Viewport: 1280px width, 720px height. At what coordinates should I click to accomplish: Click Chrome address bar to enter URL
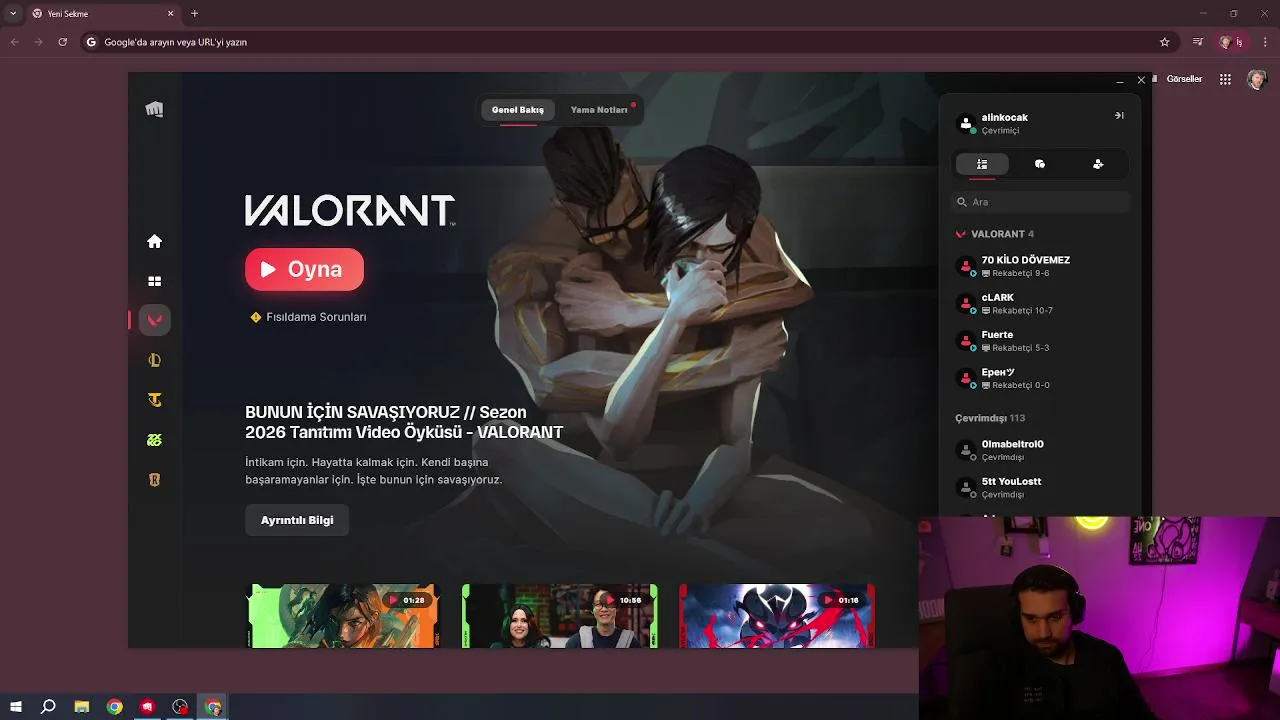tap(620, 42)
